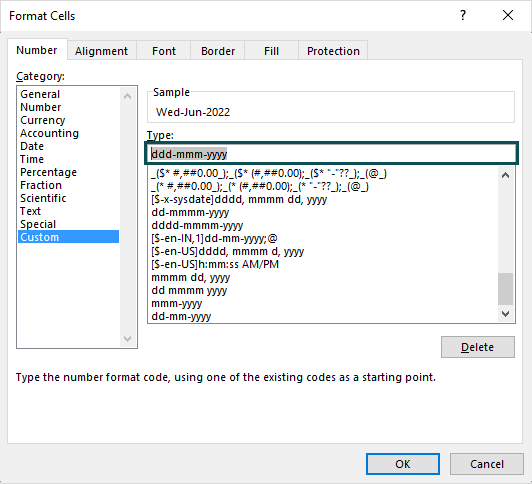Choose the Time category
The width and height of the screenshot is (532, 484).
click(x=69, y=159)
